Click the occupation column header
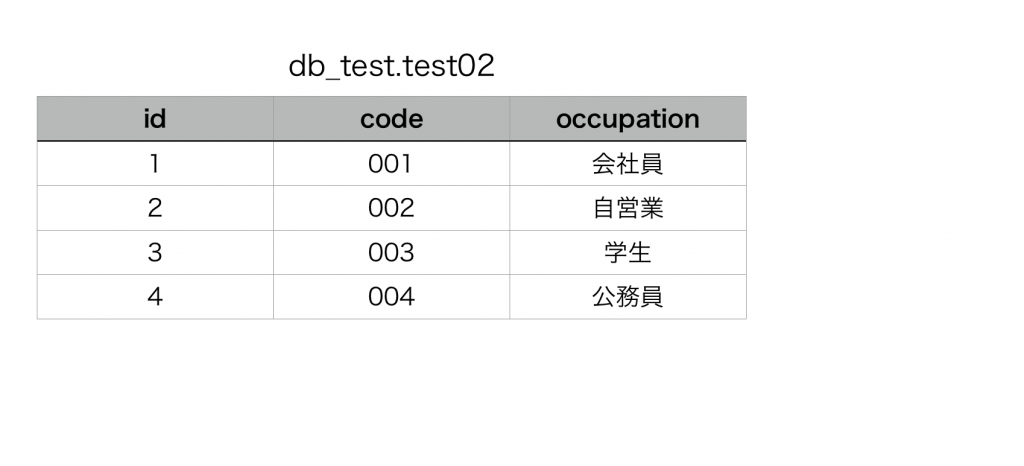Screen dimensions: 1024x466 627,119
